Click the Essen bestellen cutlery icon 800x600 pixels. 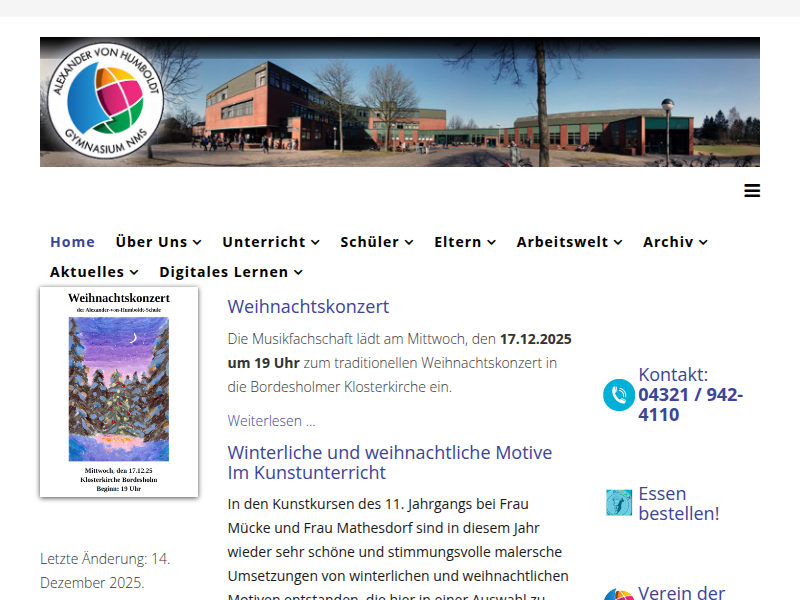pyautogui.click(x=618, y=503)
